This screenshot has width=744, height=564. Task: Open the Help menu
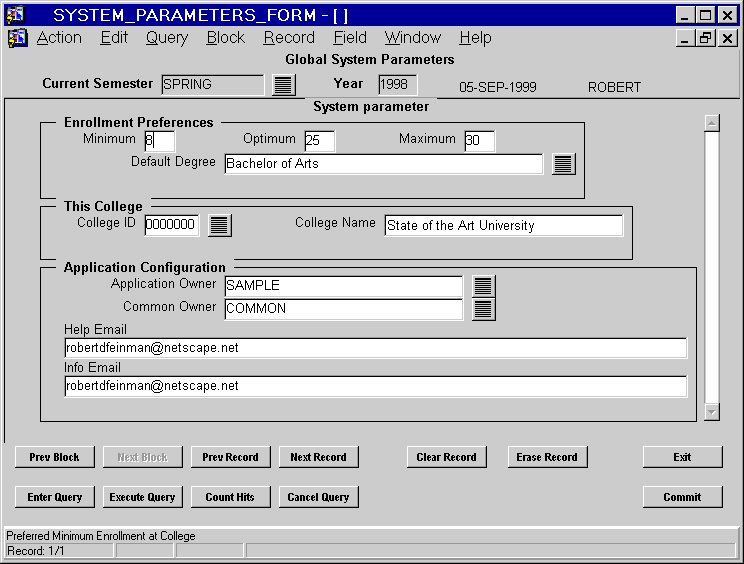(475, 37)
